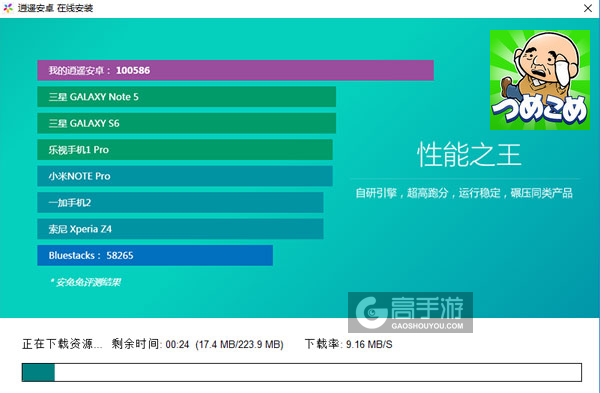The width and height of the screenshot is (600, 393).
Task: Click the 安兔兔评测结果 footnote
Action: point(86,282)
